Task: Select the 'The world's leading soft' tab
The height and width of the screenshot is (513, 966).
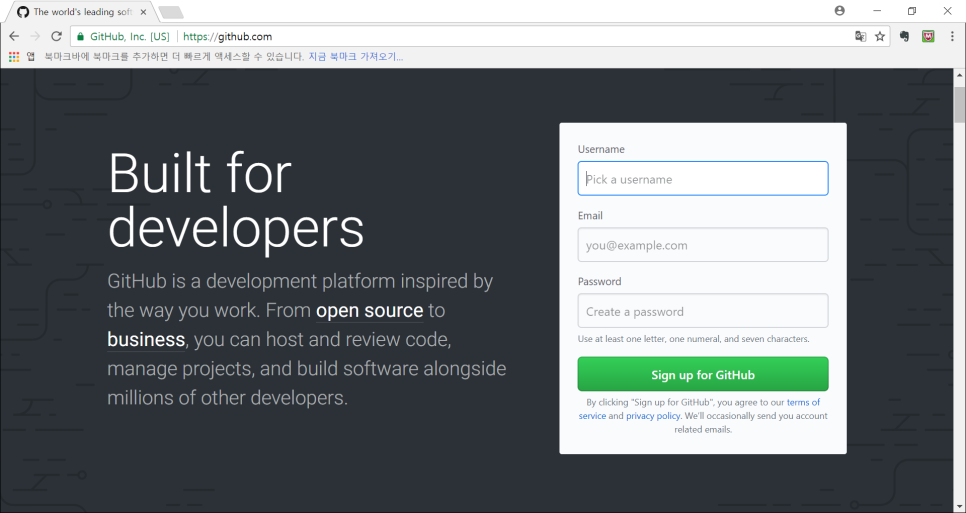Action: tap(83, 12)
